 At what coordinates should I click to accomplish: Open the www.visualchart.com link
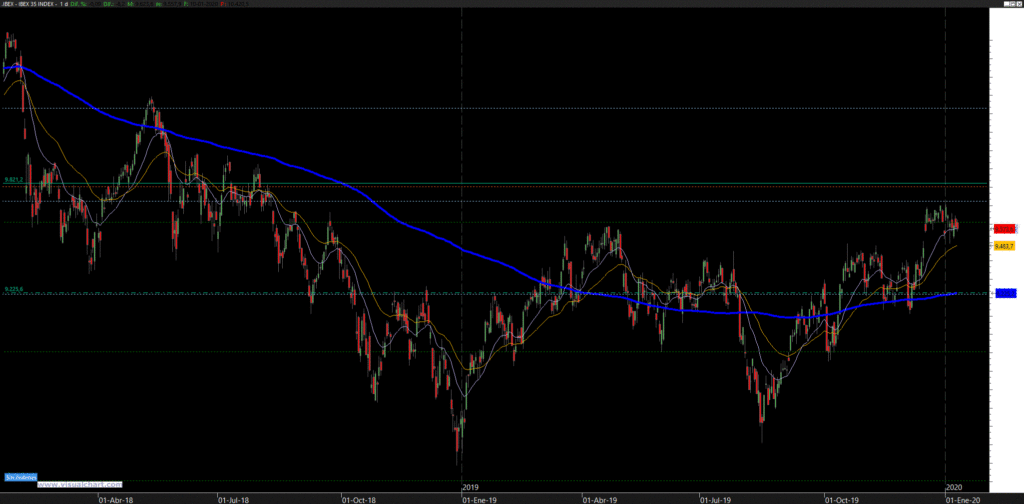click(80, 485)
